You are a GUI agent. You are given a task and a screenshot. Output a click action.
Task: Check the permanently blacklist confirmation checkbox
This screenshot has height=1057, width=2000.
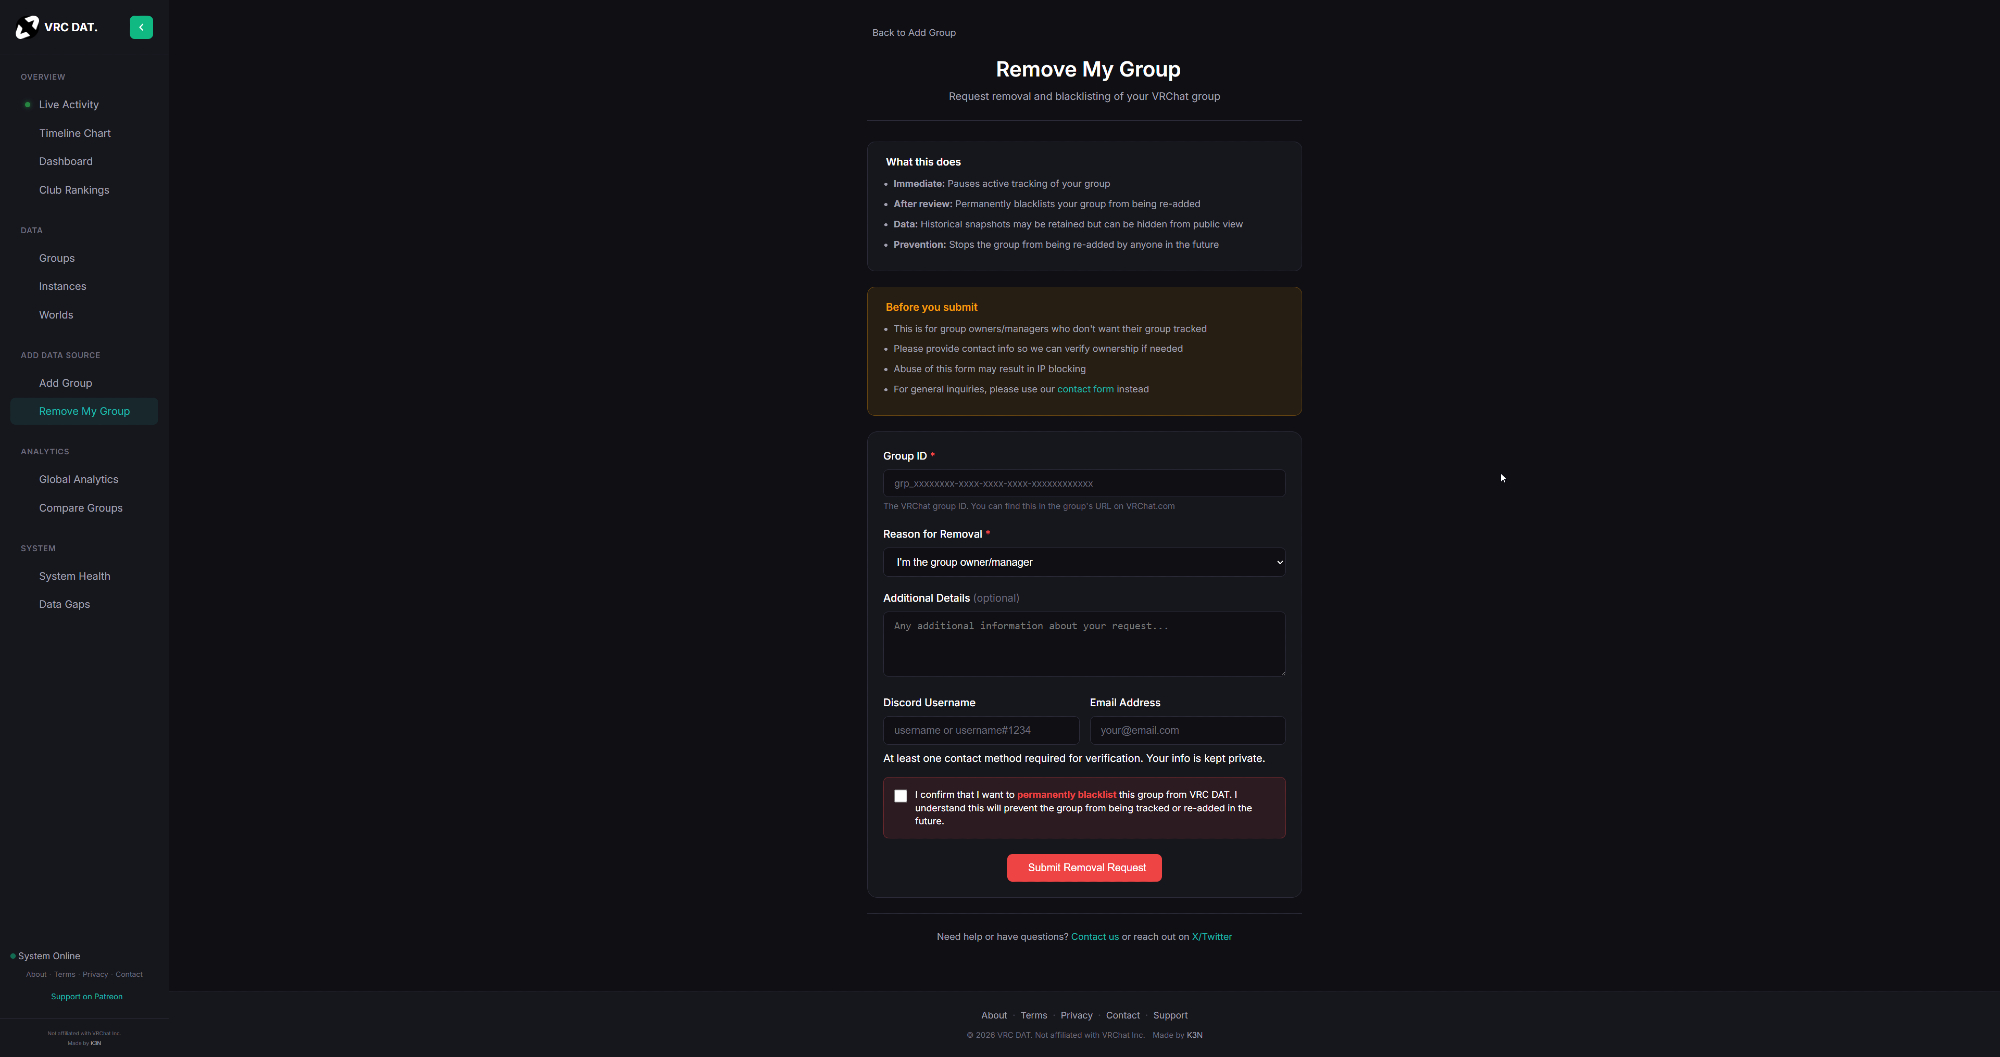[901, 796]
